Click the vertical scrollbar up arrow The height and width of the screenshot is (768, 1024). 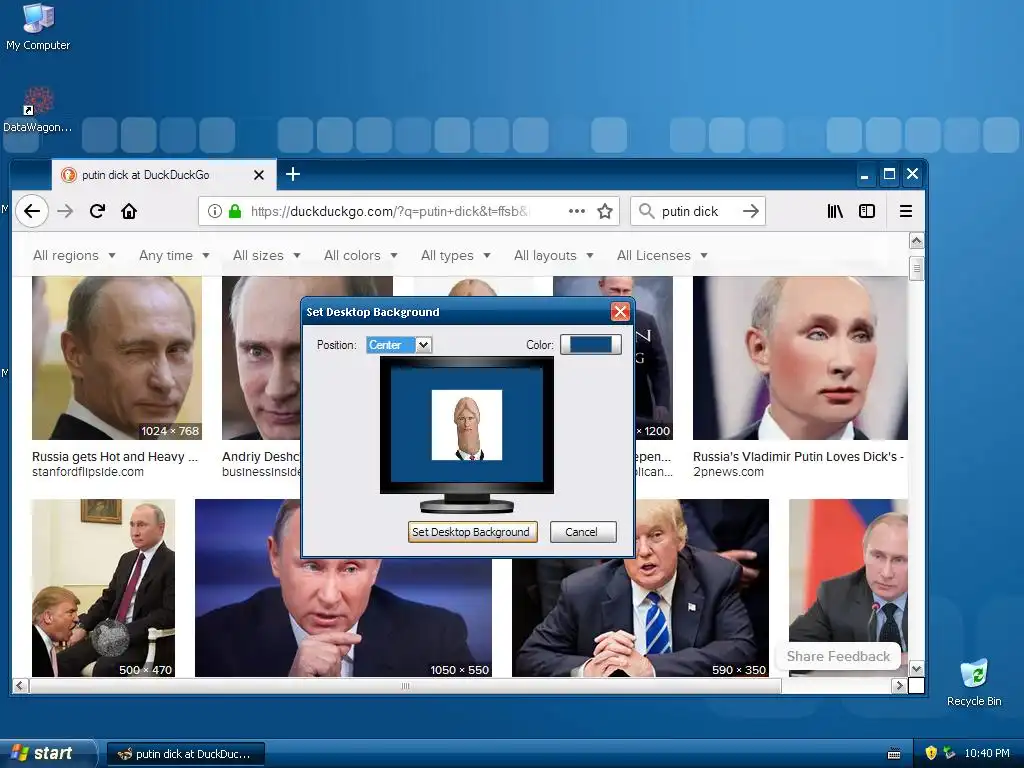(x=916, y=241)
